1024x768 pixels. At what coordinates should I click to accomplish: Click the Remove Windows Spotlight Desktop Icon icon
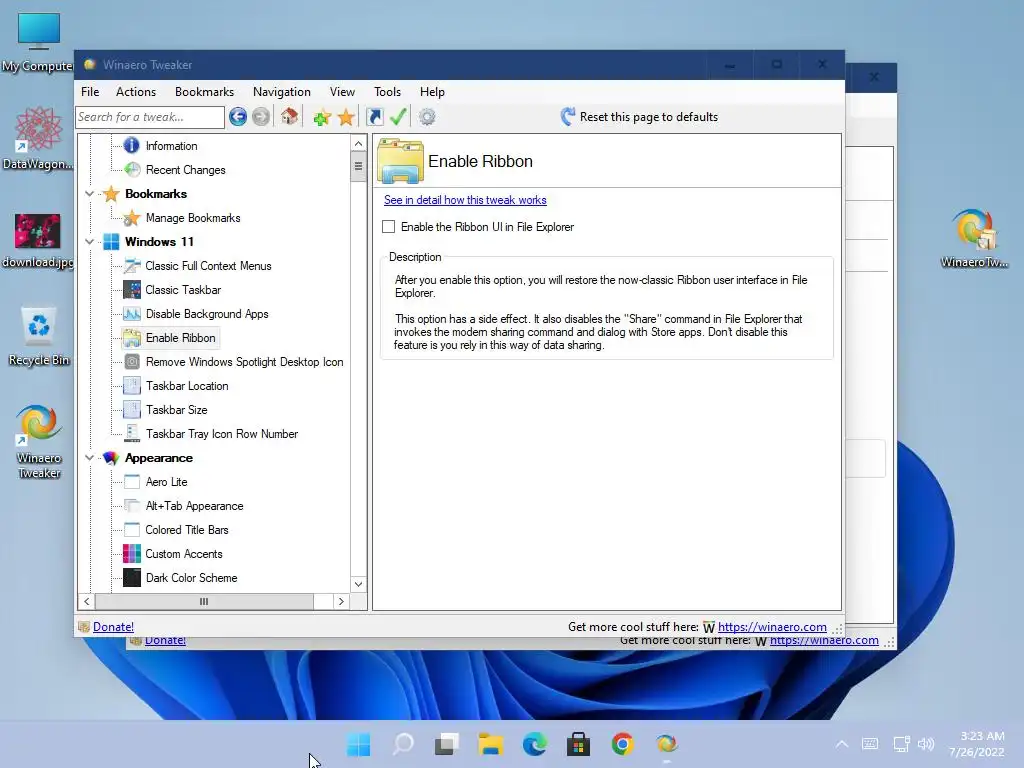[x=132, y=362]
